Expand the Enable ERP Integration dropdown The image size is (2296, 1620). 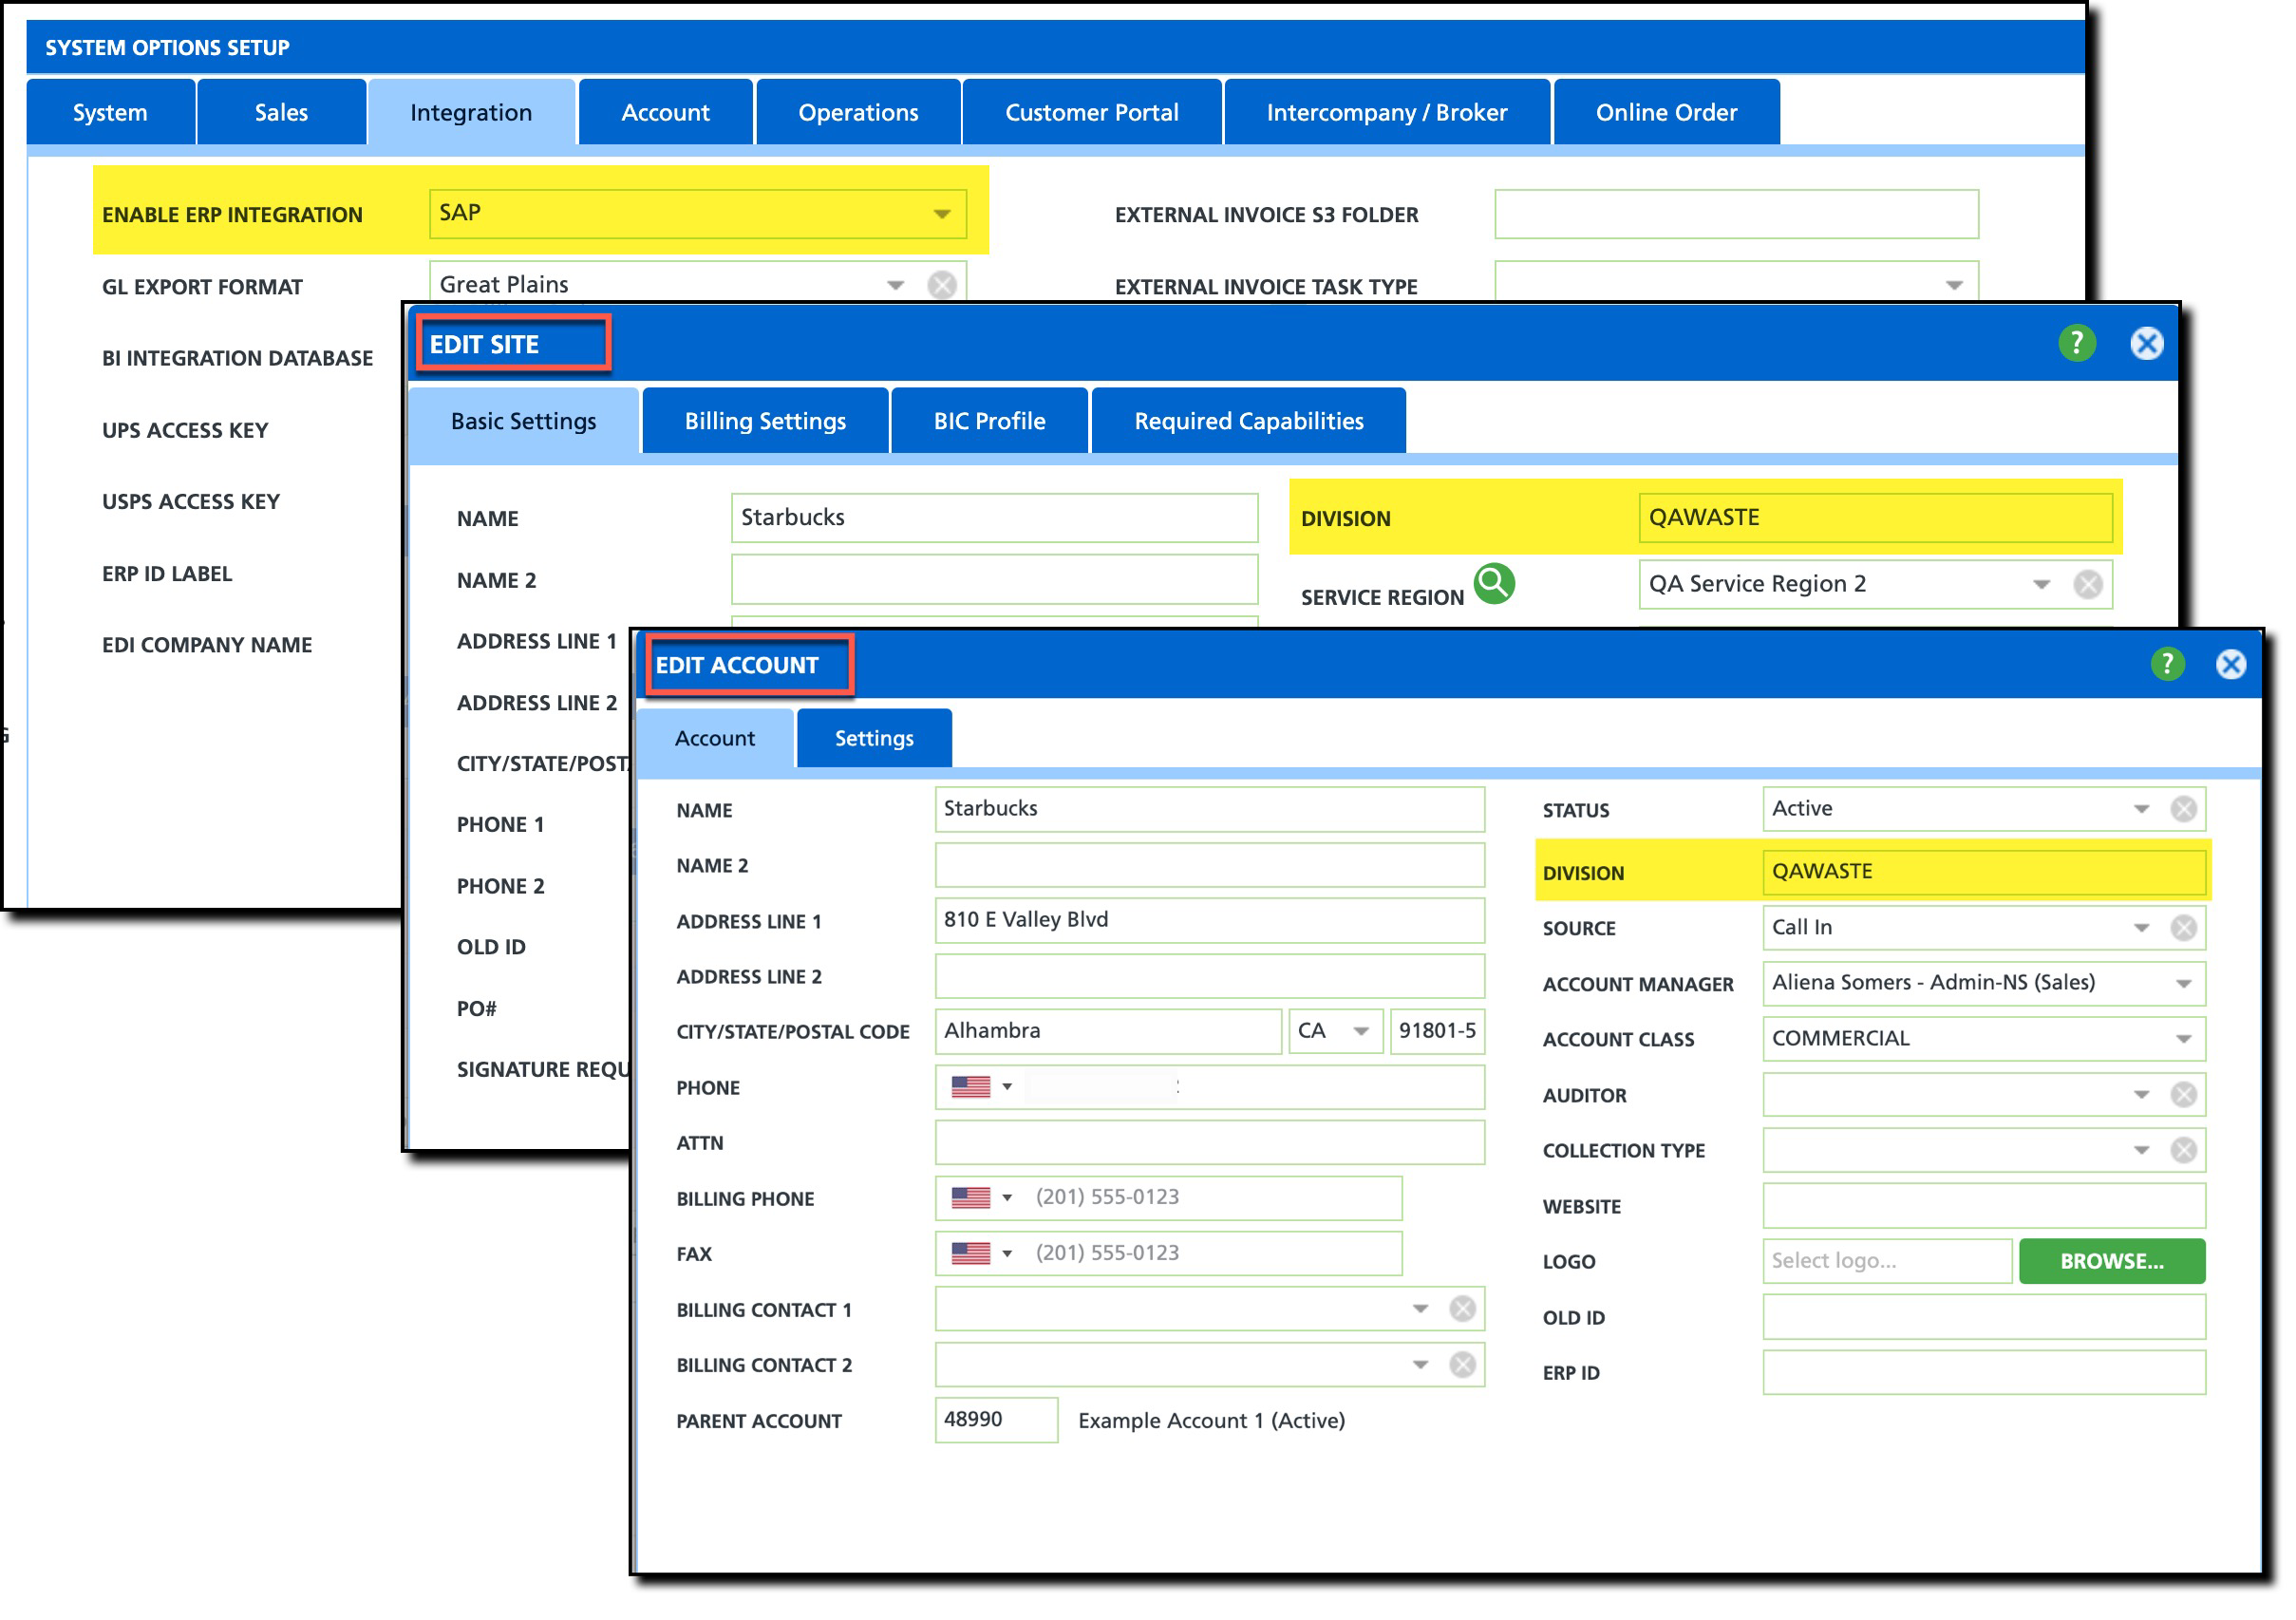pos(942,214)
